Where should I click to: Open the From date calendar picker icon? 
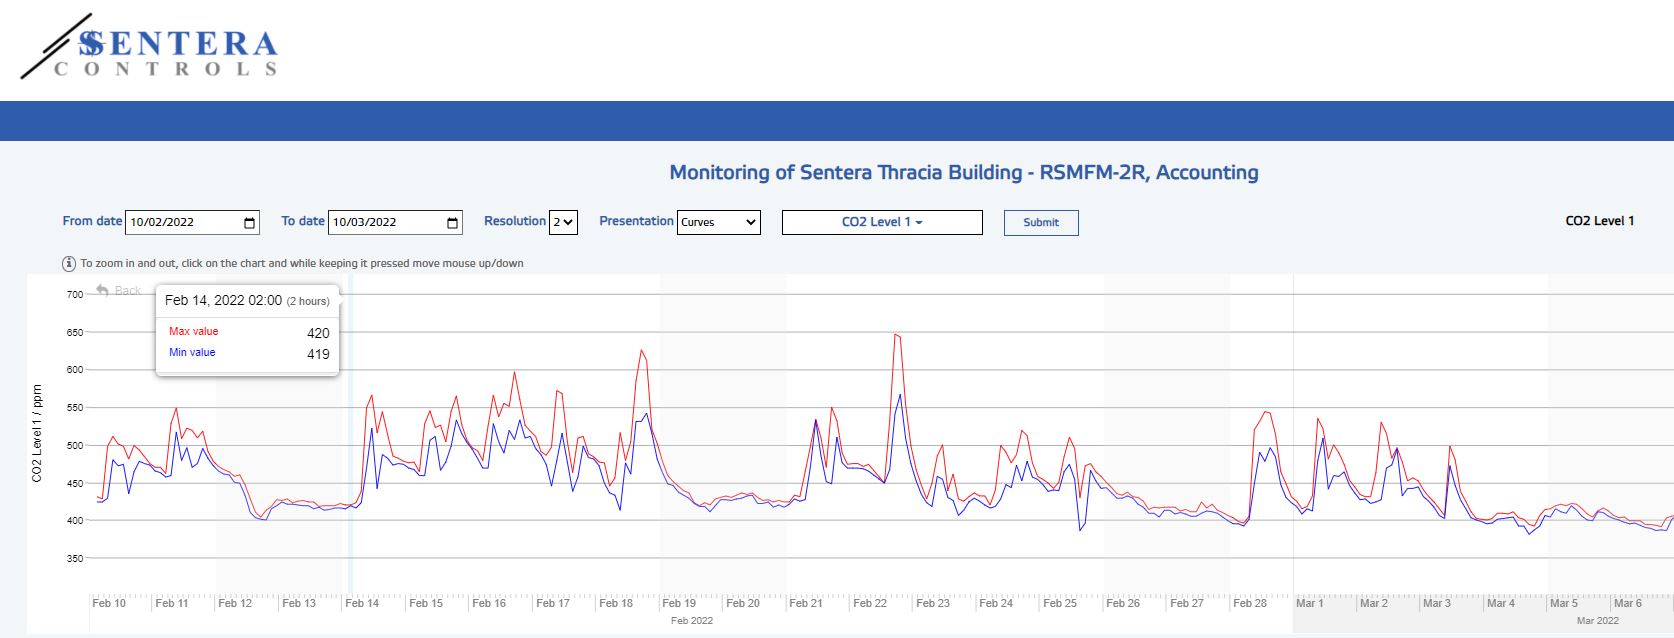(x=249, y=223)
